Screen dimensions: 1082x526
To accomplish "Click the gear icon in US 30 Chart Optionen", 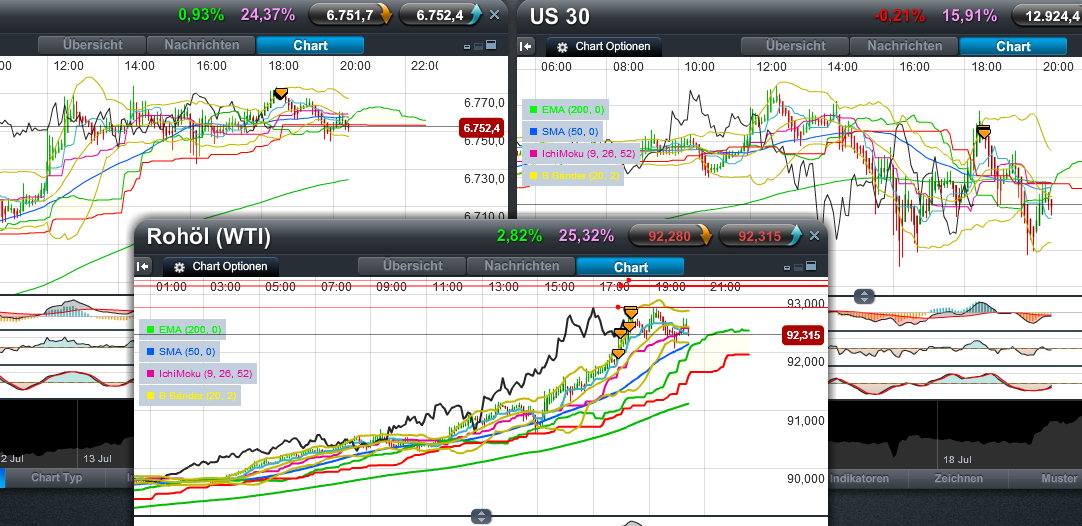I will point(562,48).
